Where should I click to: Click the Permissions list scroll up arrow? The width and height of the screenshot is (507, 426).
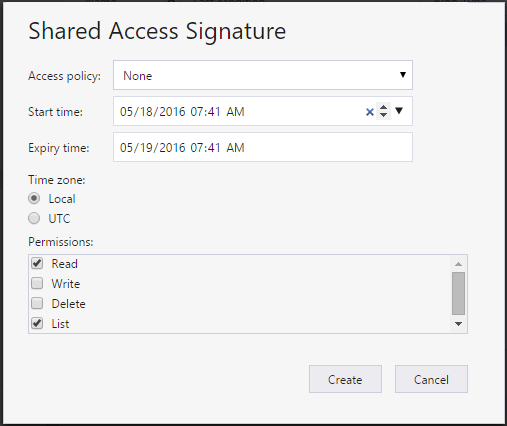tap(458, 264)
